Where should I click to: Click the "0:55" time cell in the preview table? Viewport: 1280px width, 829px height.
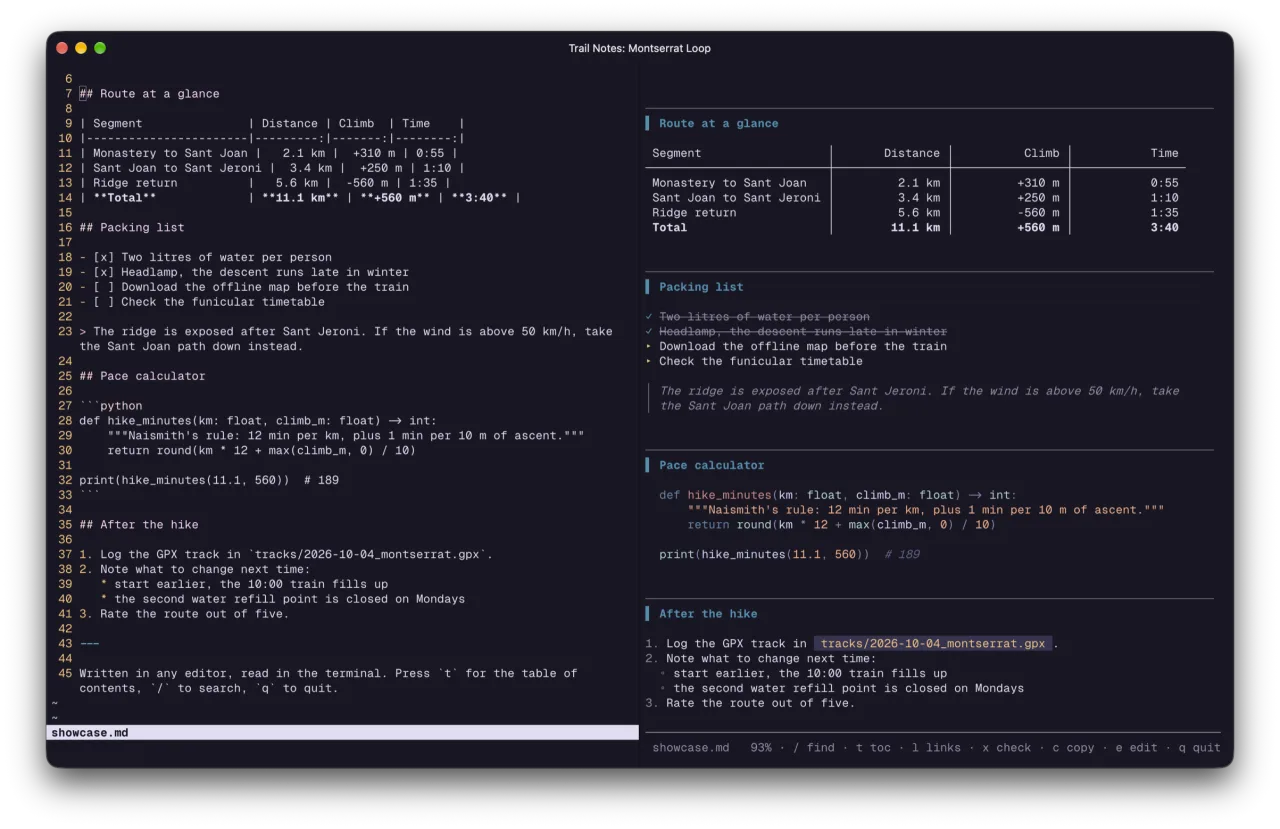[1164, 183]
